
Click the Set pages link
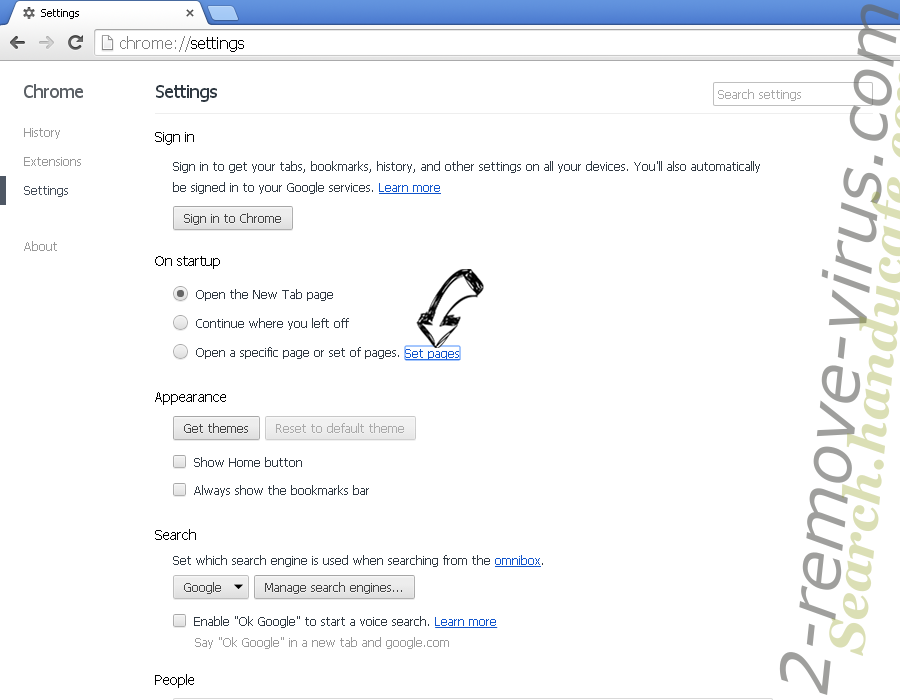[x=432, y=353]
